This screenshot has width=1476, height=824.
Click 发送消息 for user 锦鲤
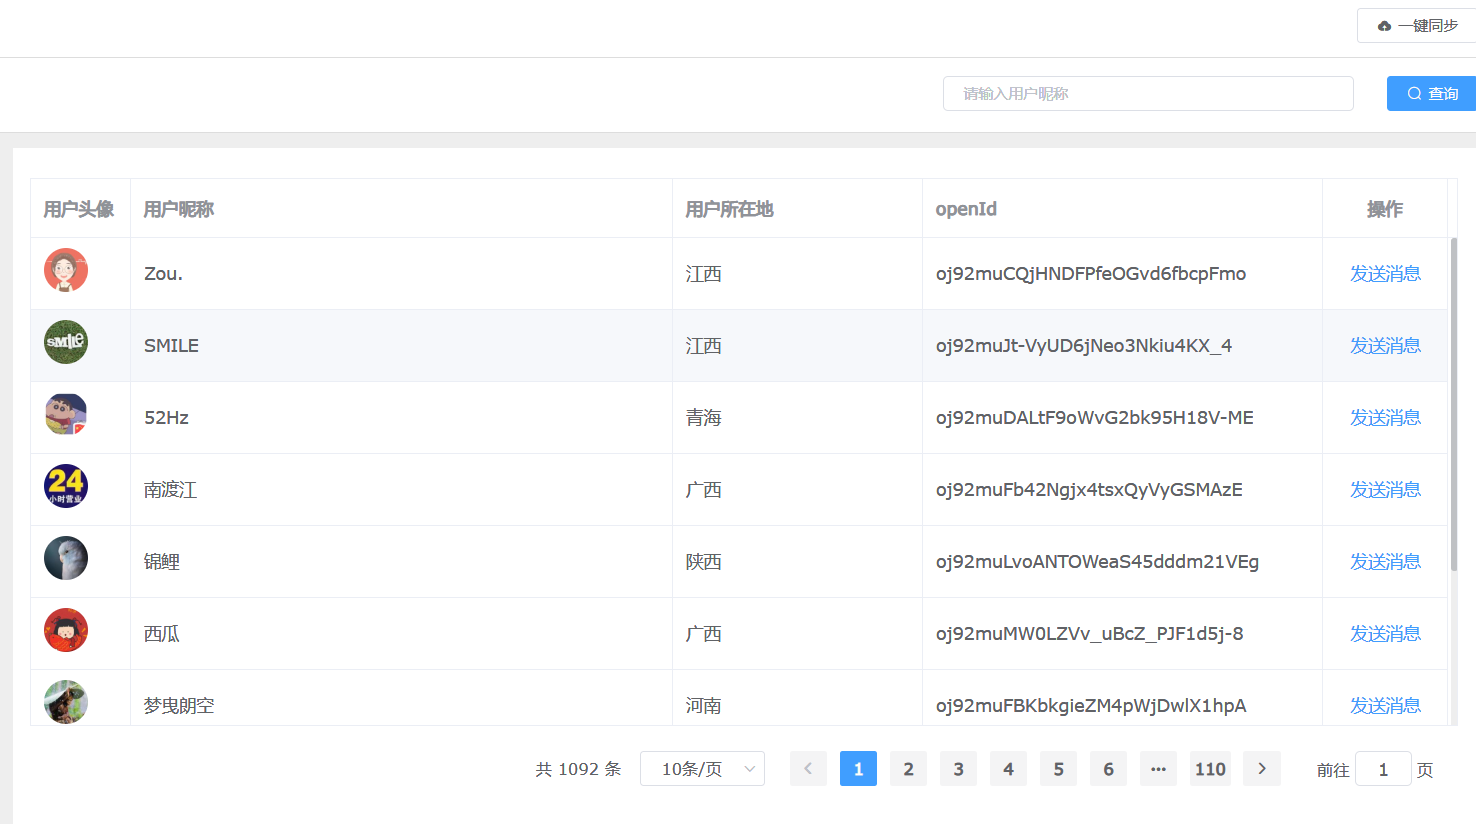pyautogui.click(x=1385, y=562)
